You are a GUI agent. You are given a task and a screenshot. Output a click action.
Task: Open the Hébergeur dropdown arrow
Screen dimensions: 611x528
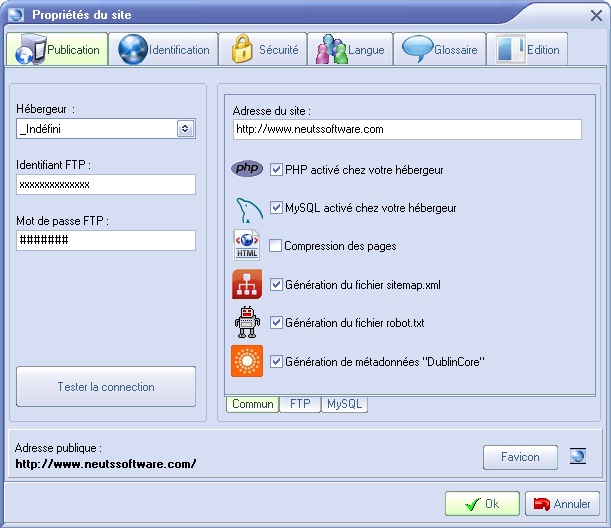pos(185,129)
